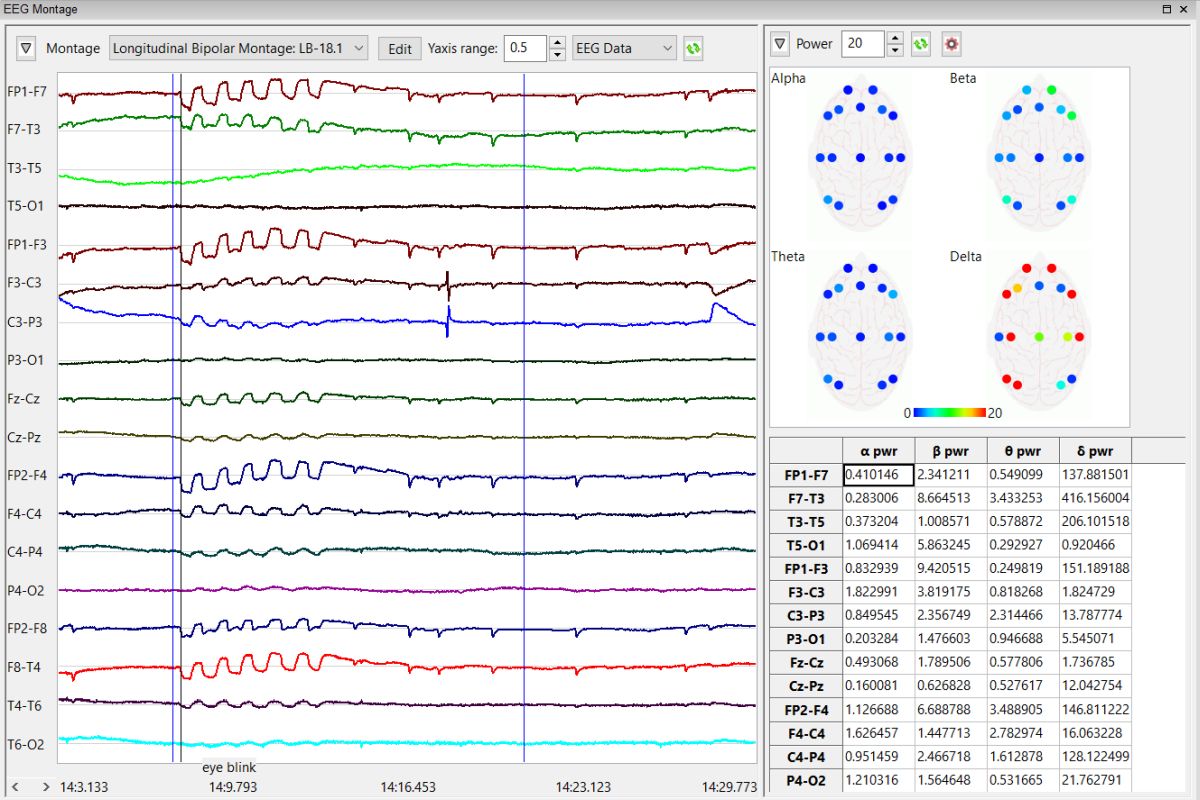Increase the Yaxis range value

(x=557, y=42)
